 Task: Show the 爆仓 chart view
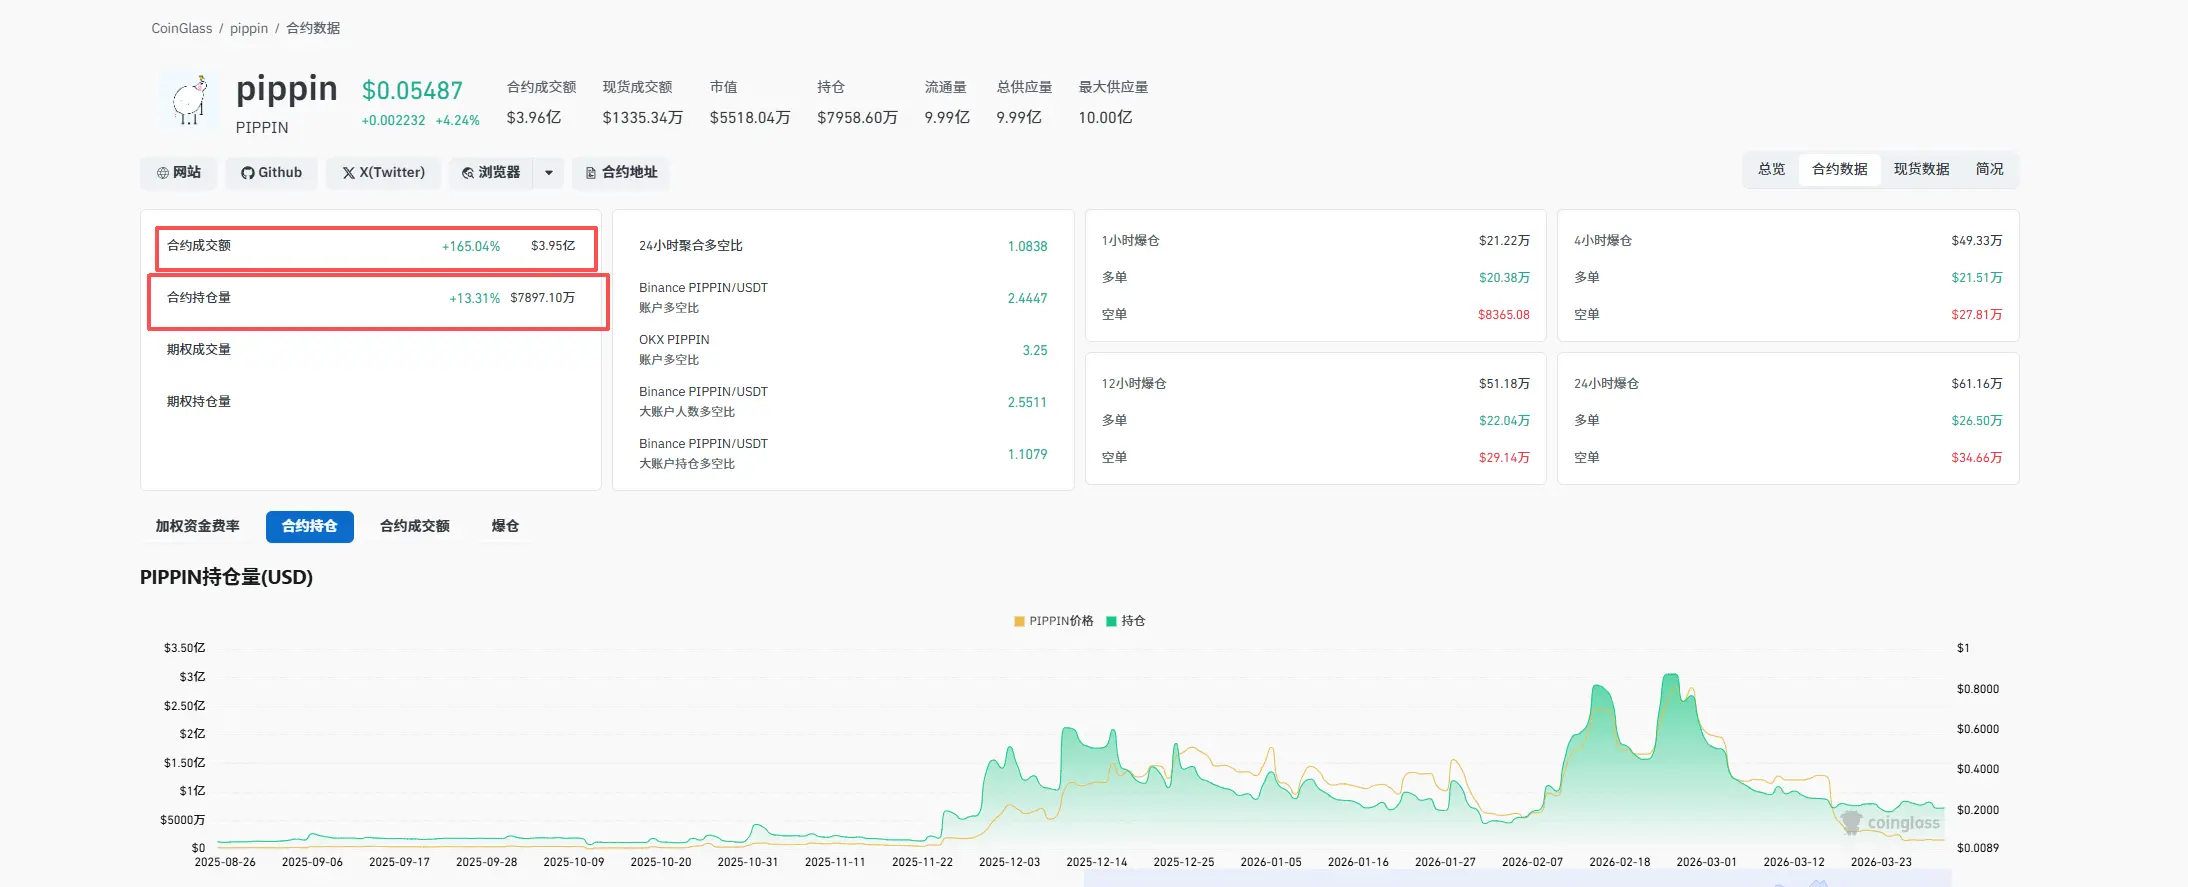click(x=505, y=526)
